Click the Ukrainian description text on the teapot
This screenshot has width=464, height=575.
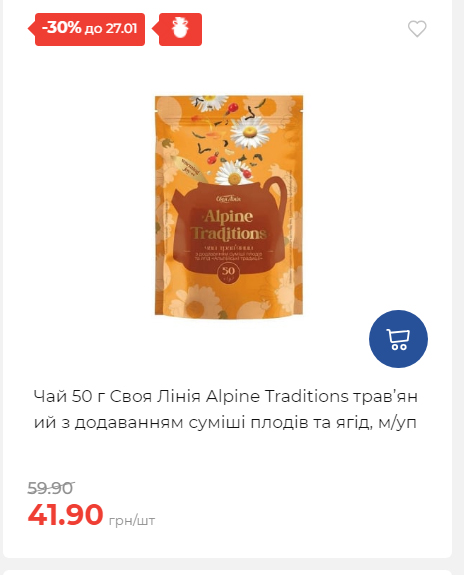click(229, 253)
